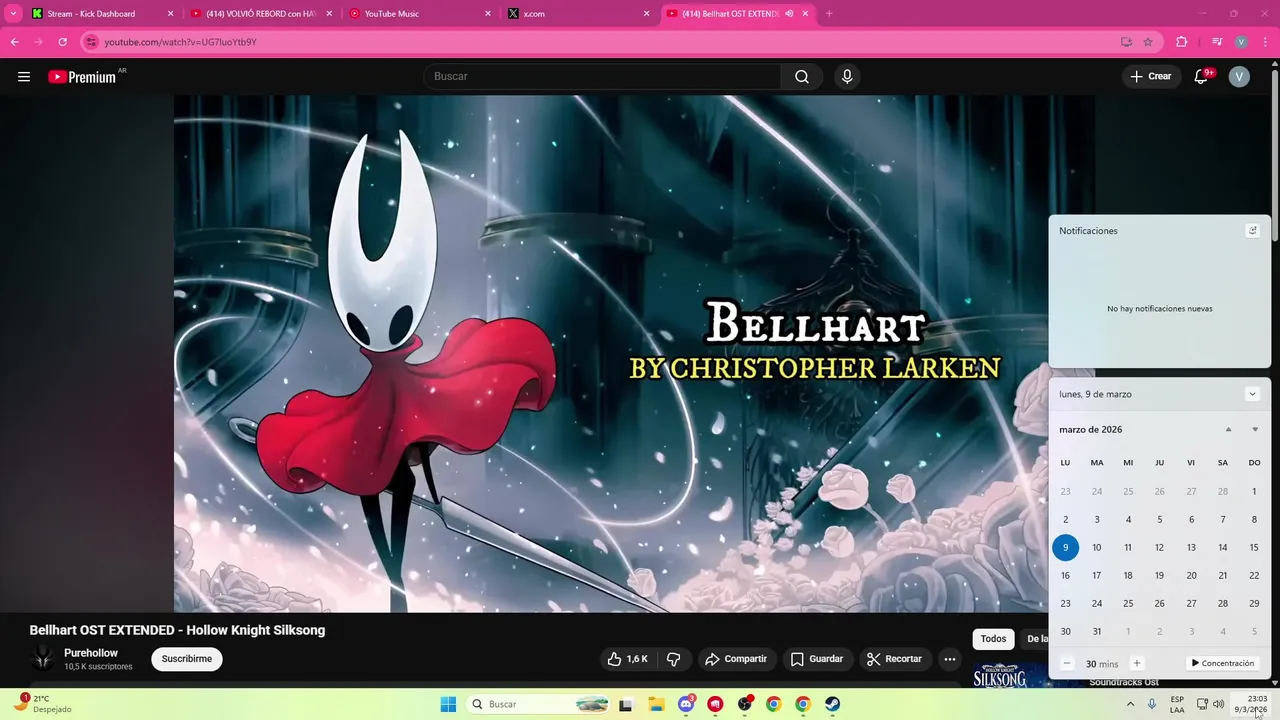This screenshot has width=1280, height=720.
Task: Open Purehollow channel name link
Action: (91, 653)
